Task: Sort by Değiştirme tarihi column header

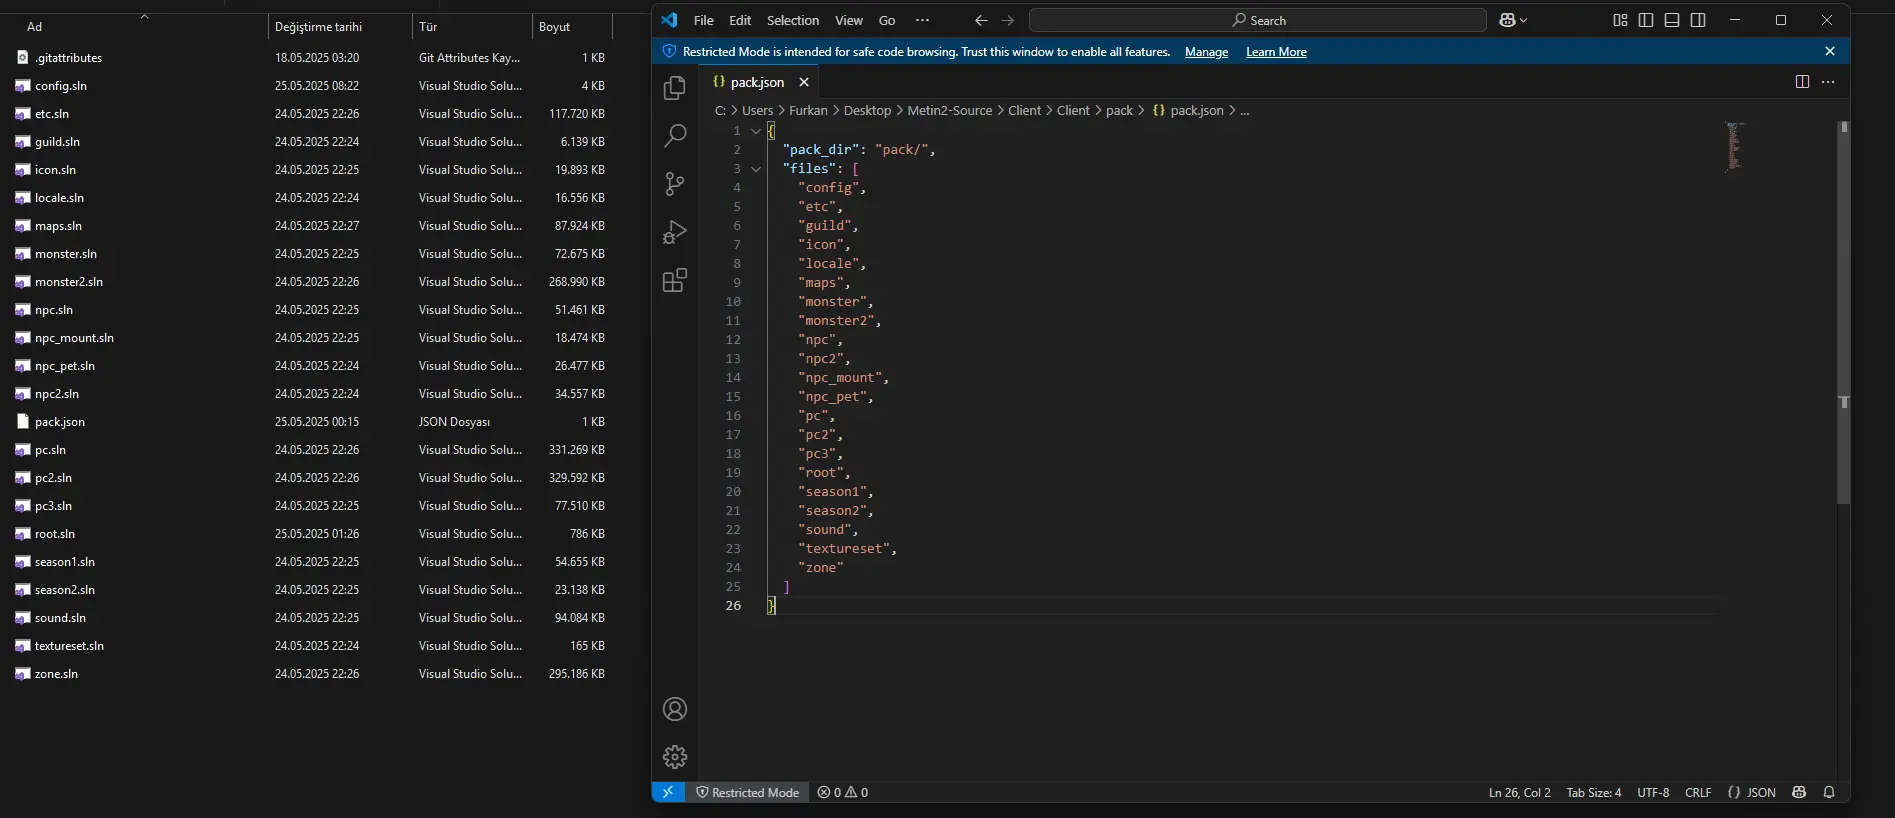Action: pos(340,27)
